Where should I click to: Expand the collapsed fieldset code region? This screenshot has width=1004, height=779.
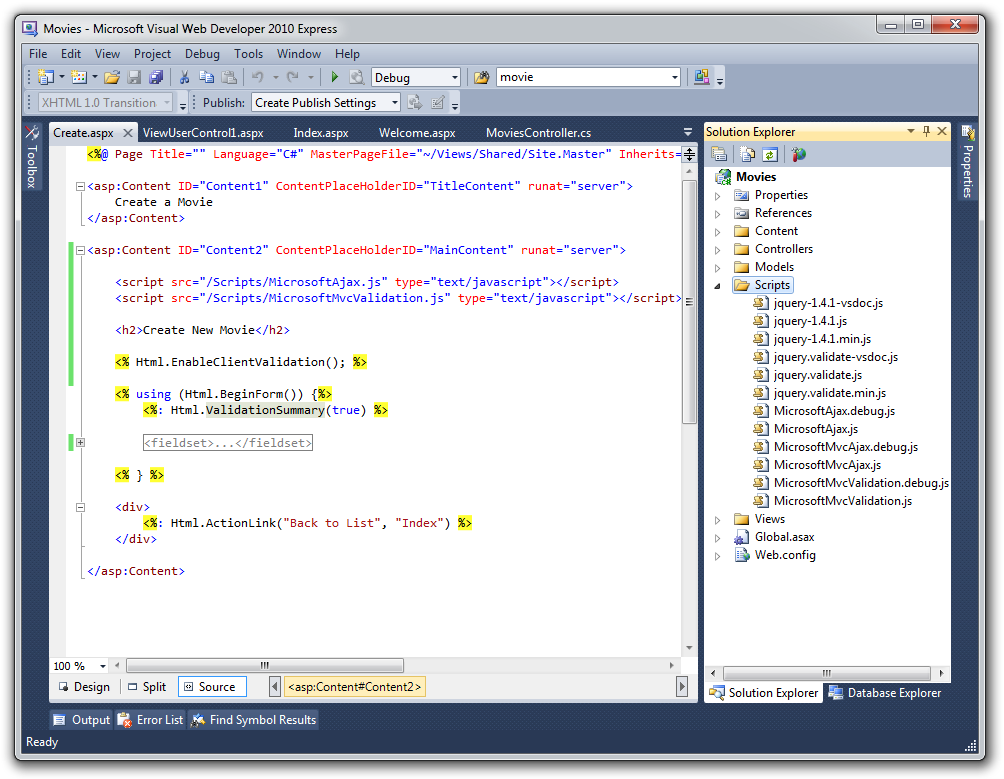click(80, 442)
